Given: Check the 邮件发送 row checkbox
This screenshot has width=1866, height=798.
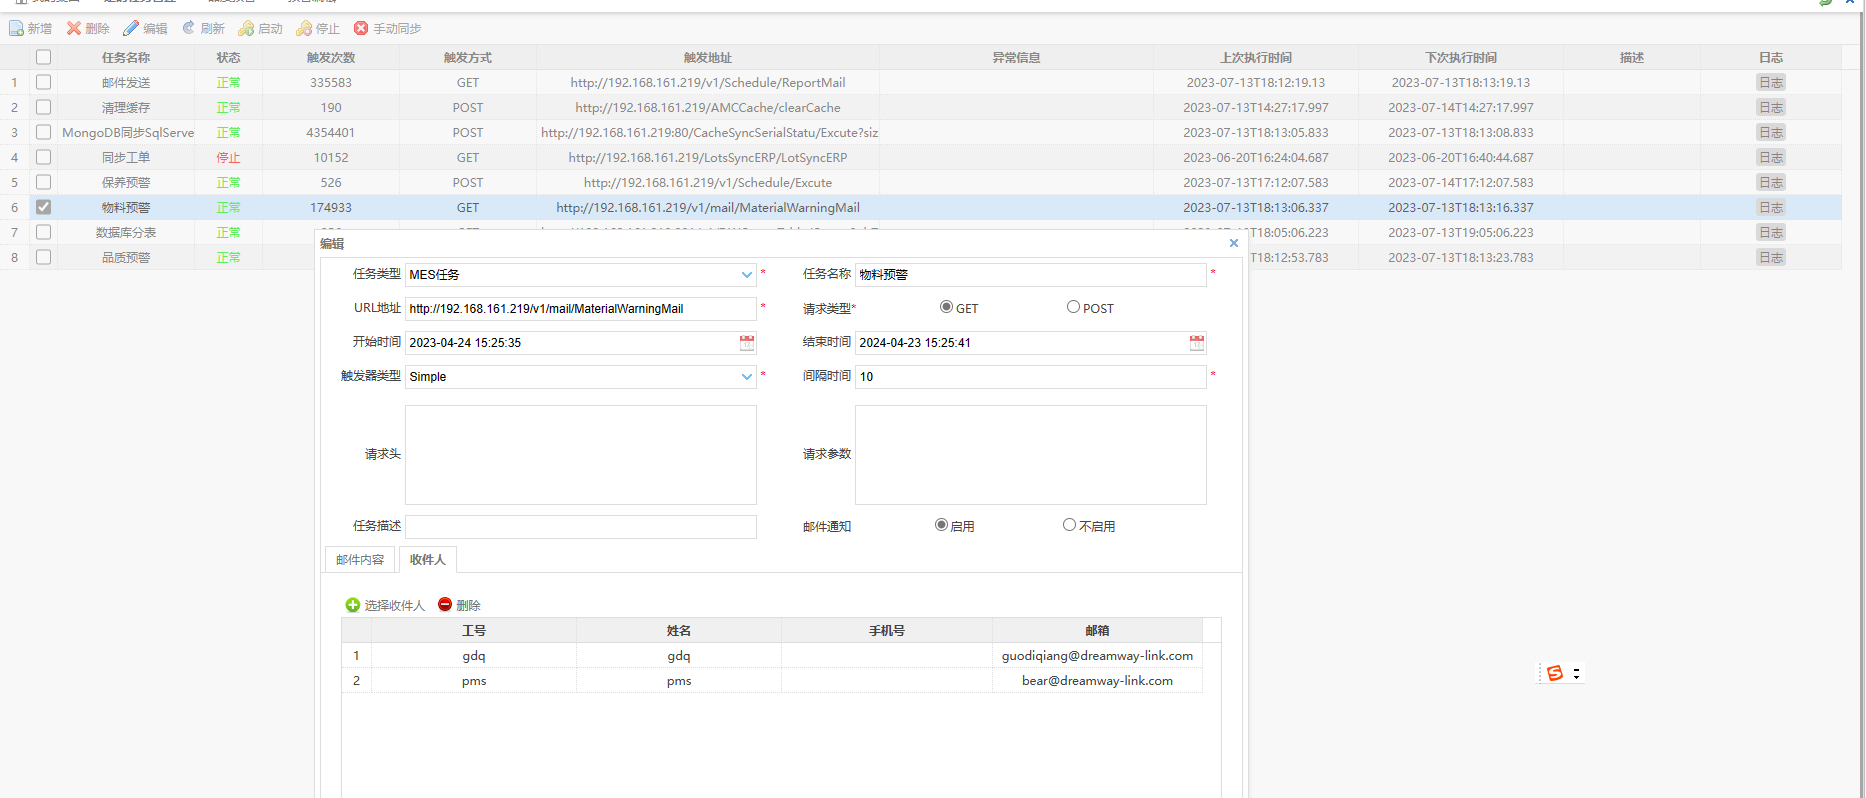Looking at the screenshot, I should [x=44, y=82].
